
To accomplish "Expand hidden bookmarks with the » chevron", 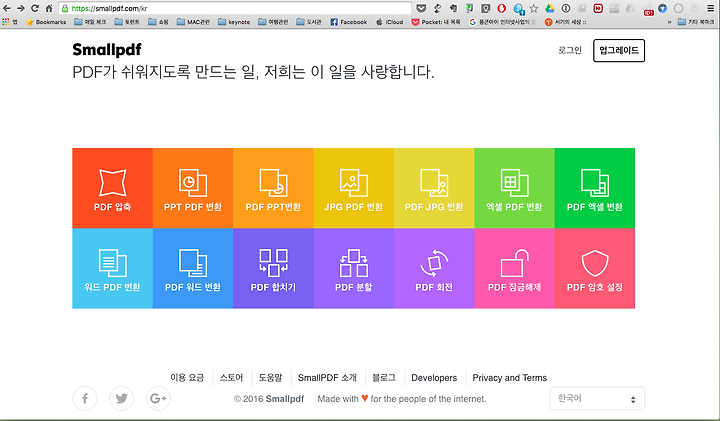I will click(669, 22).
